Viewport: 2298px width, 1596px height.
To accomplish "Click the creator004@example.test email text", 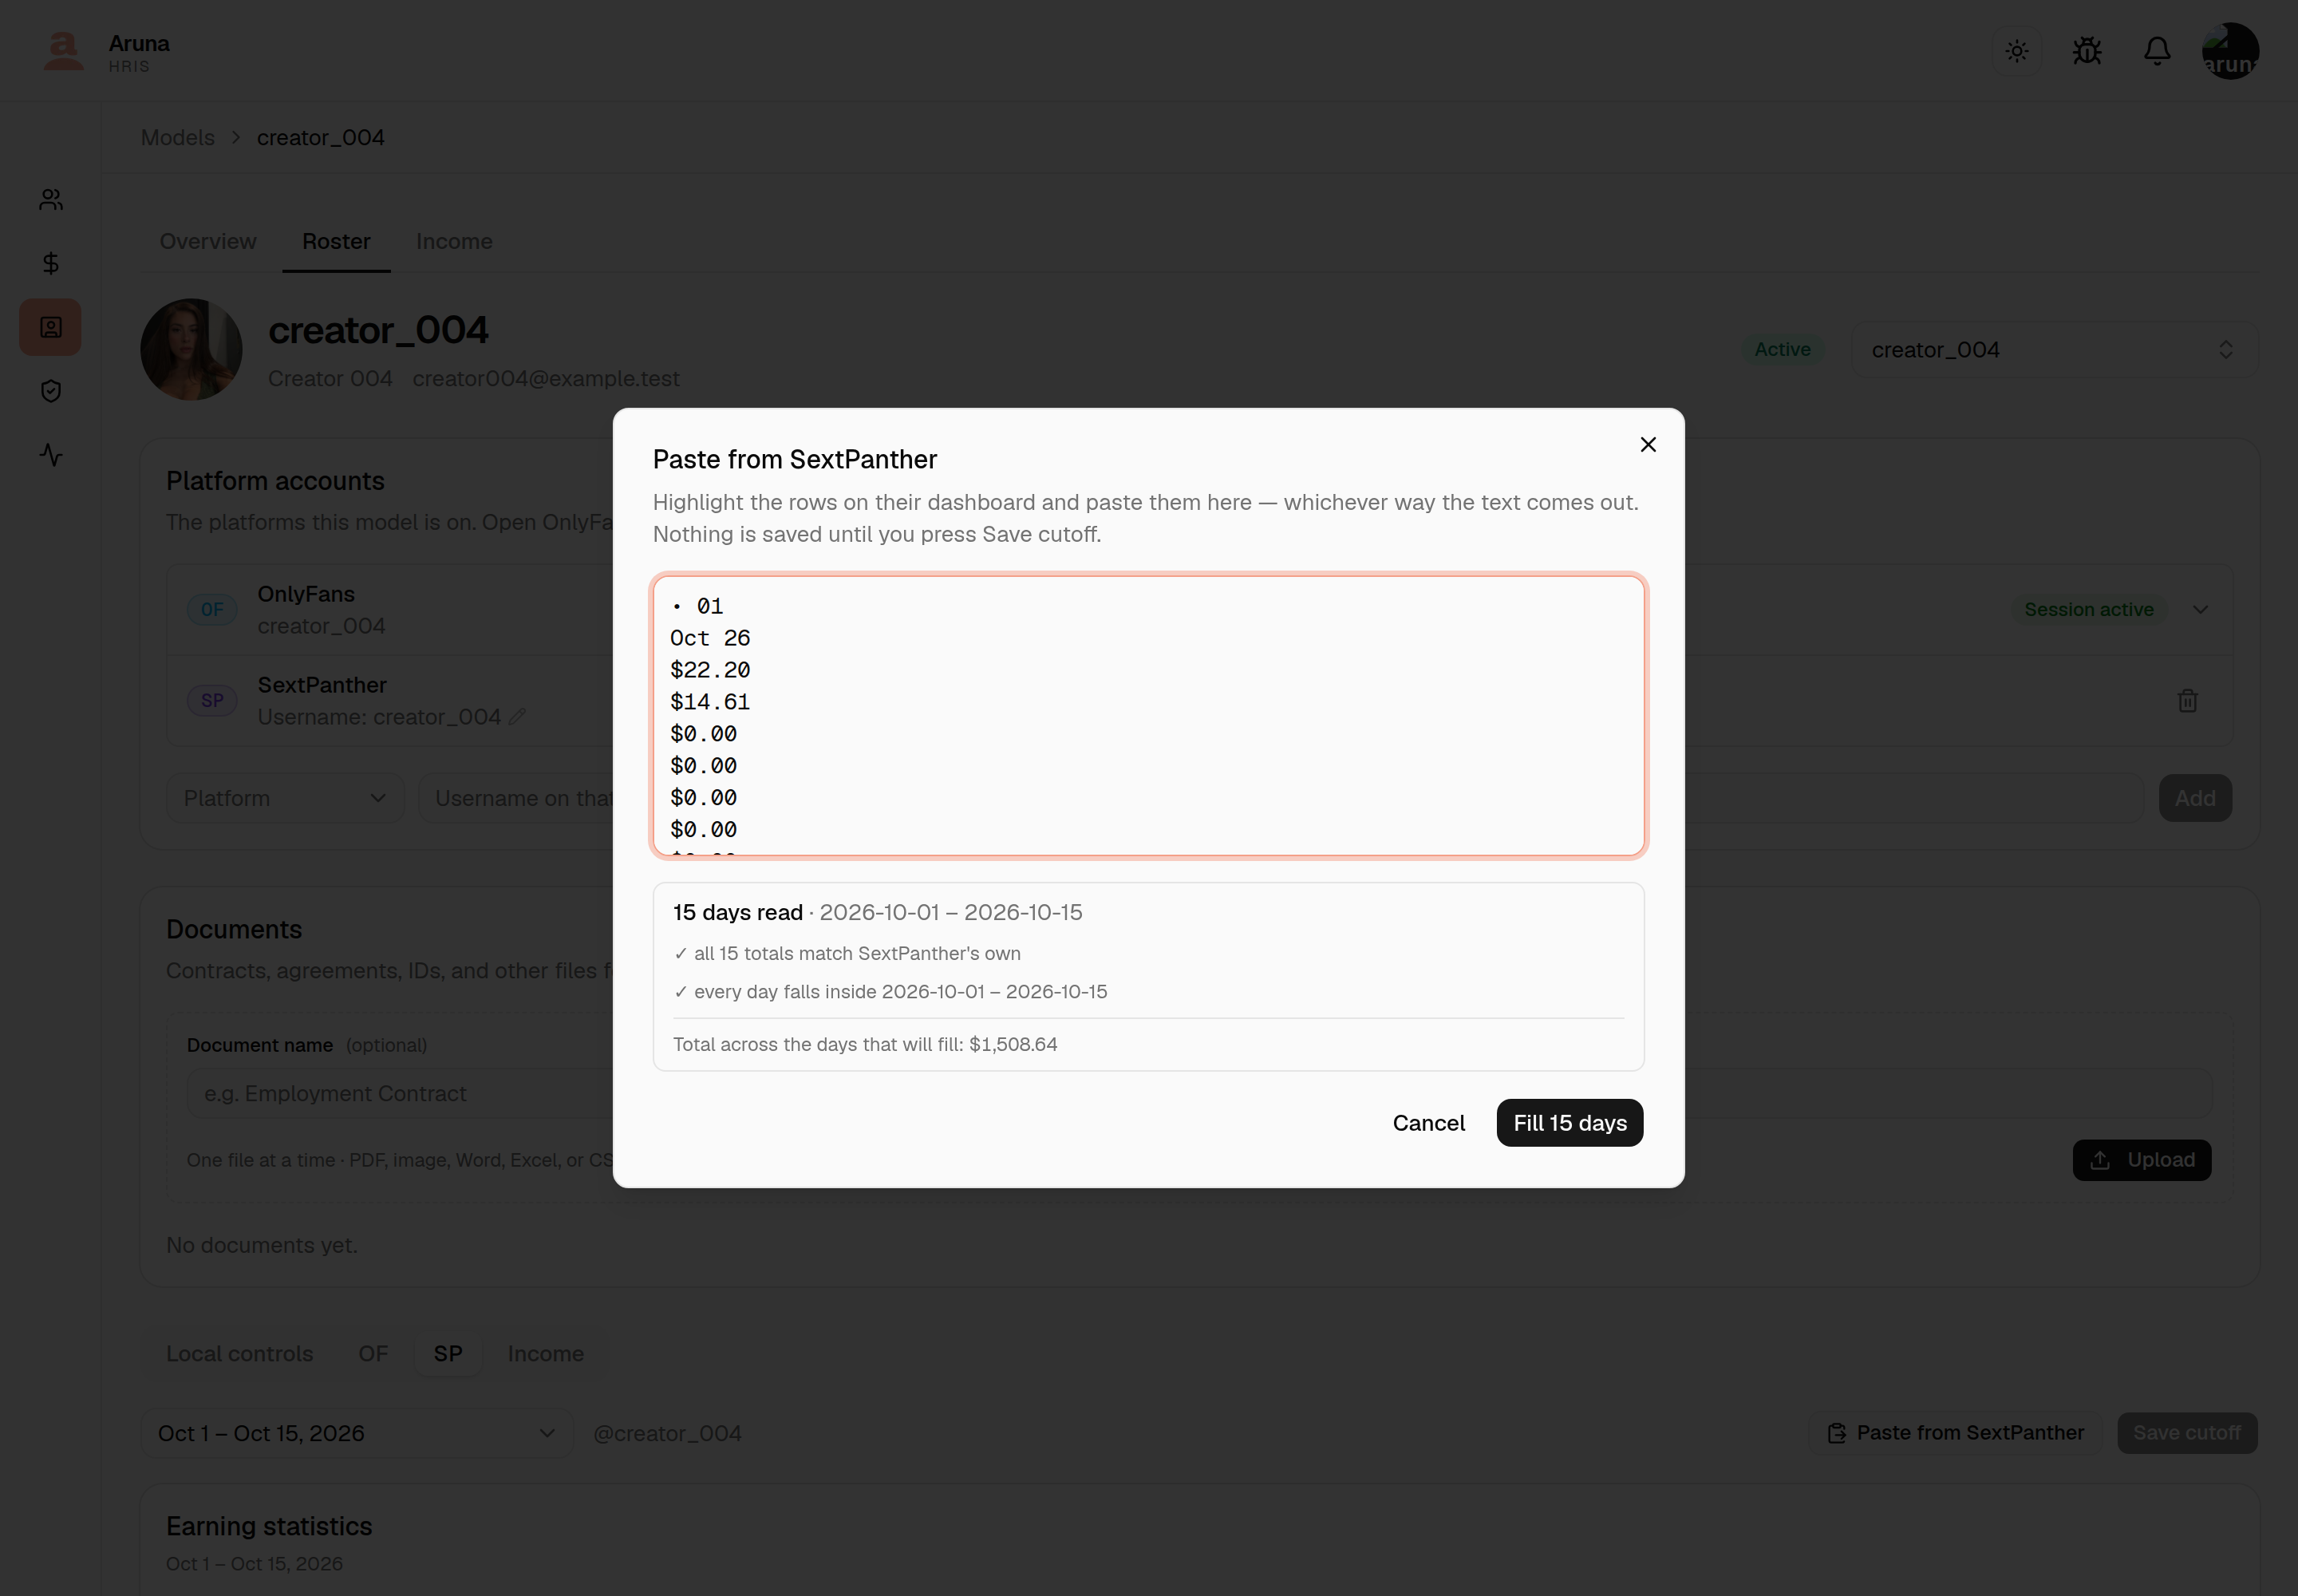I will point(545,378).
